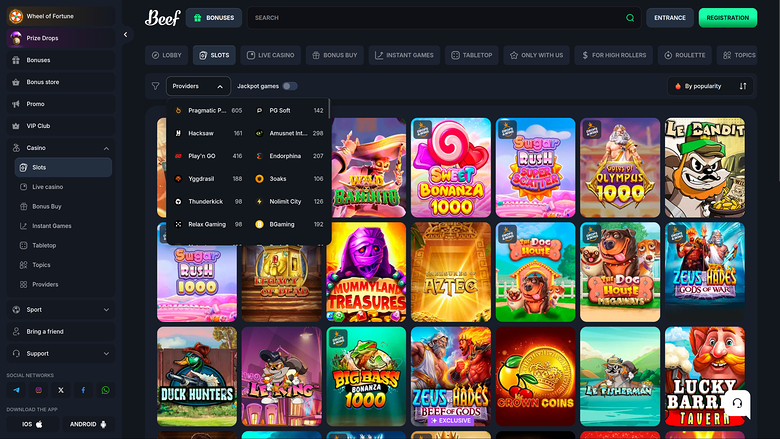780x439 pixels.
Task: Switch to the Bonus Buy tab
Action: click(x=335, y=55)
